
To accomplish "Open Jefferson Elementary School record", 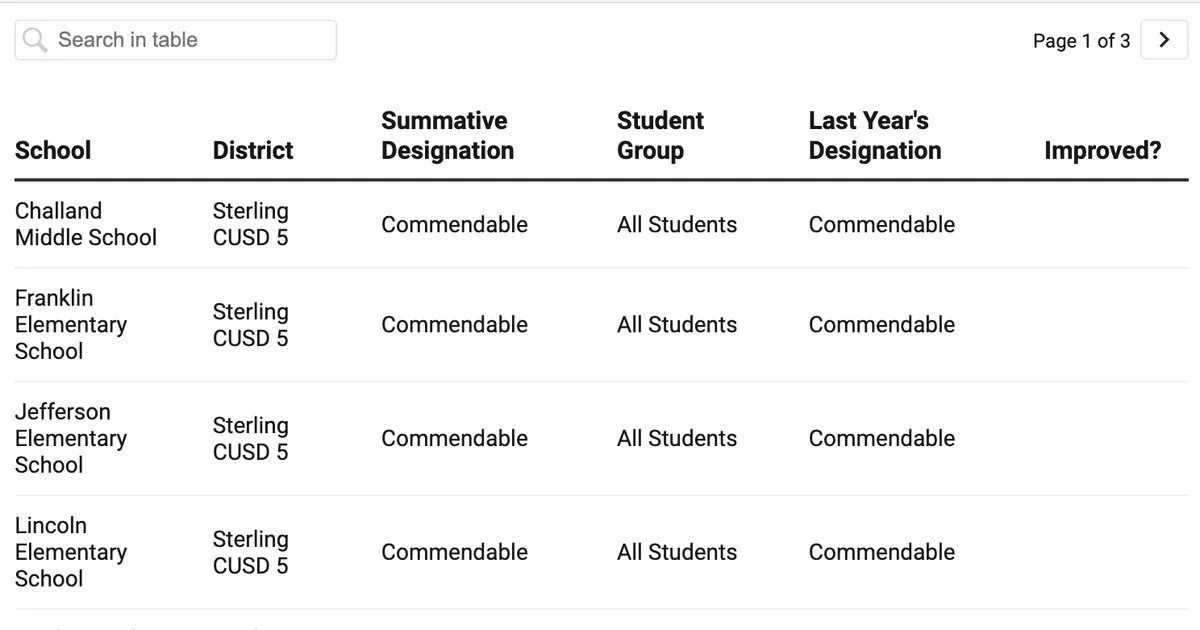I will [71, 438].
